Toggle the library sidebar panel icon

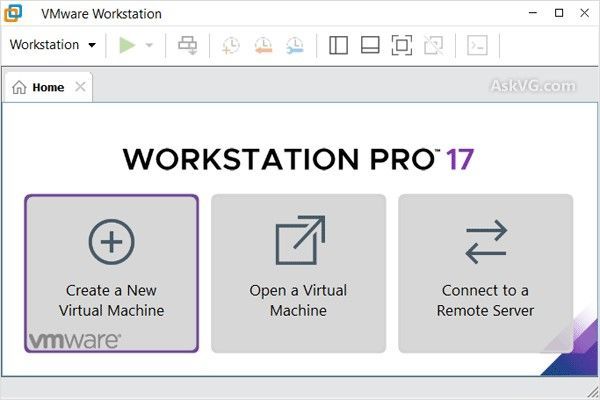tap(338, 45)
